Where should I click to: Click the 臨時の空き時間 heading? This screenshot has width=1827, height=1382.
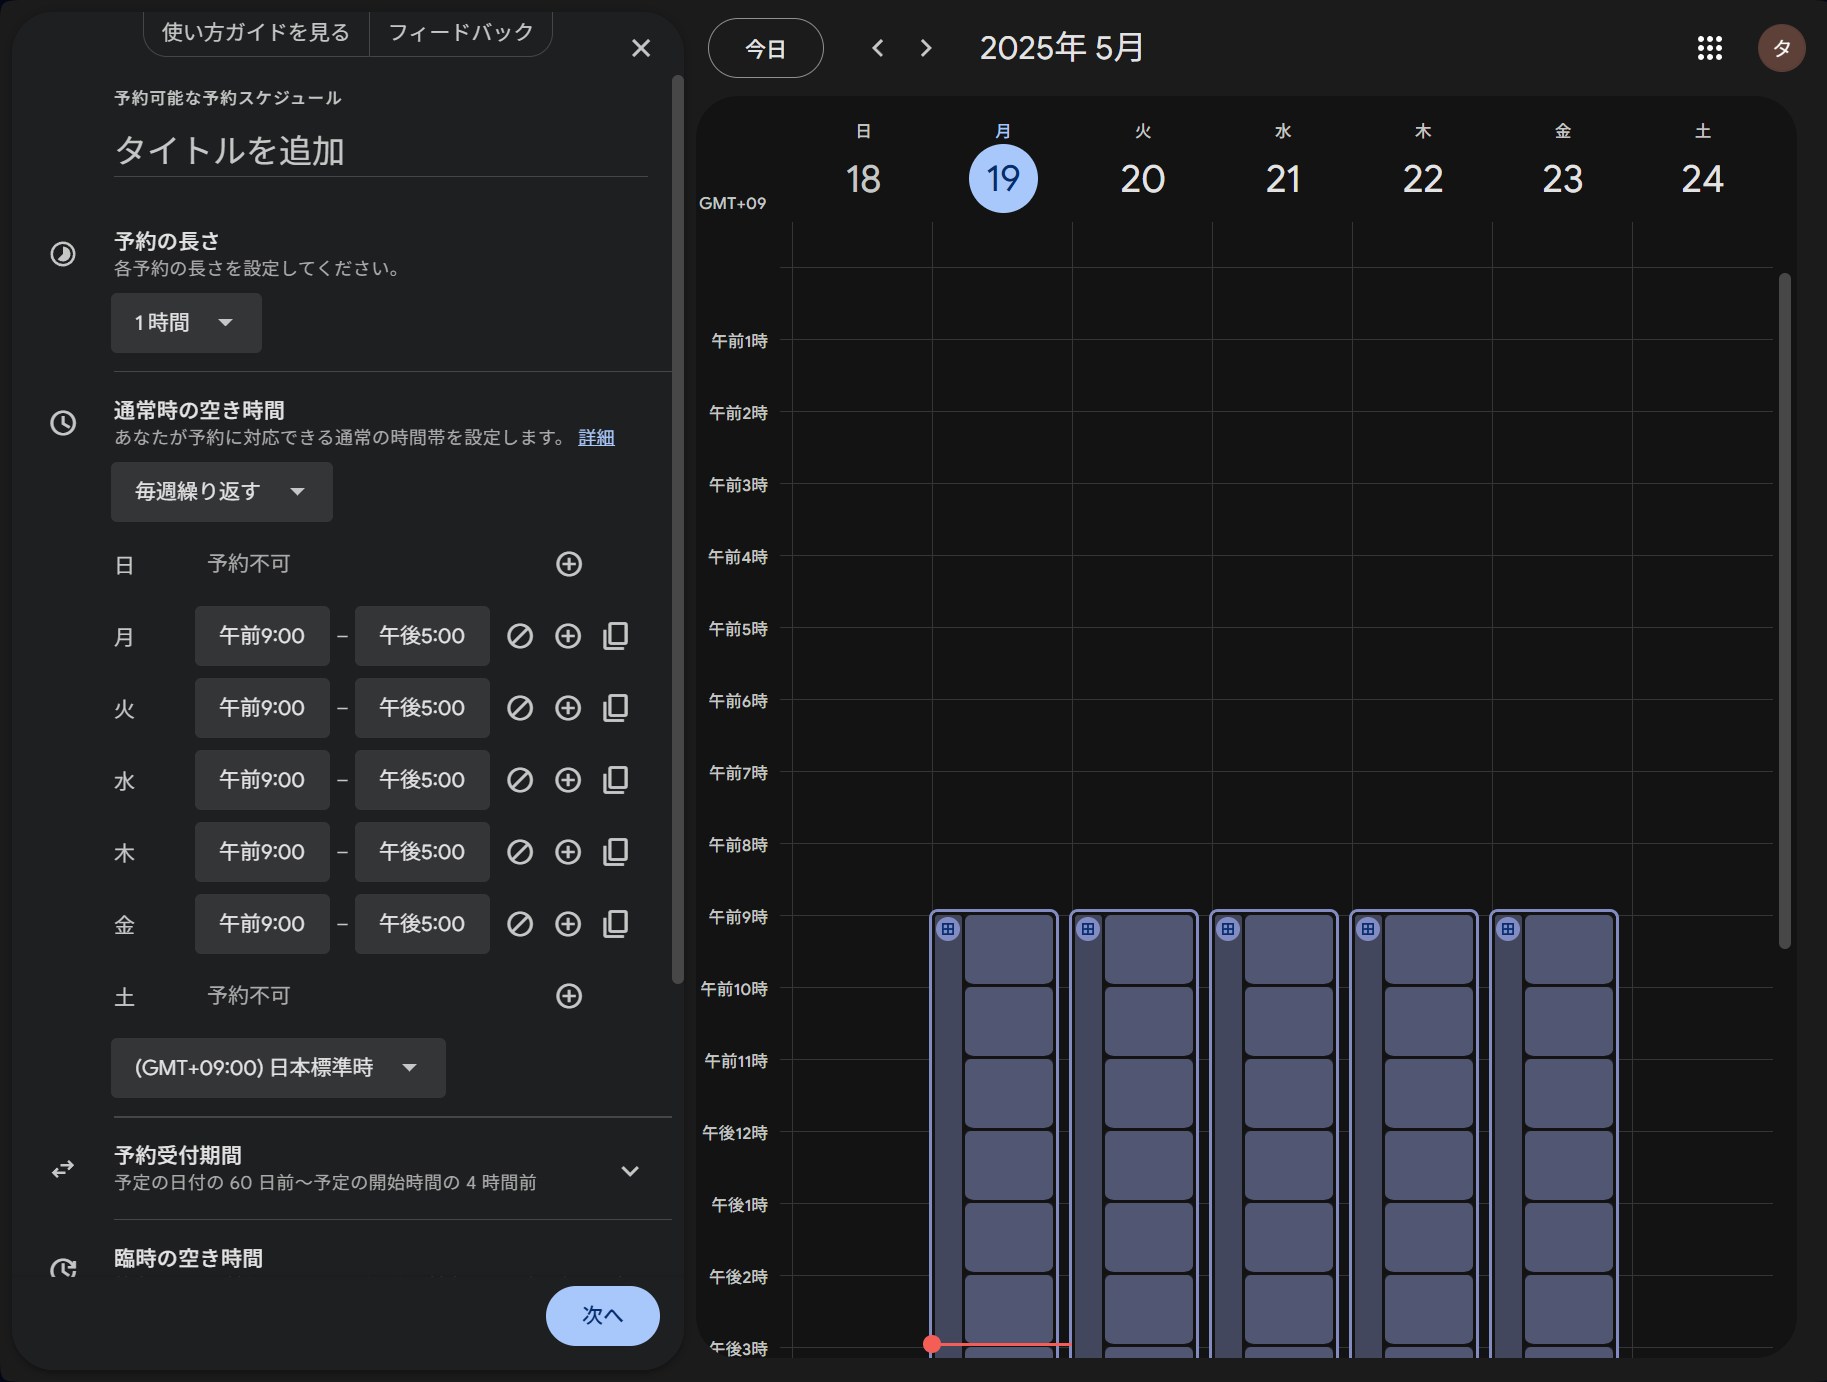tap(189, 1258)
